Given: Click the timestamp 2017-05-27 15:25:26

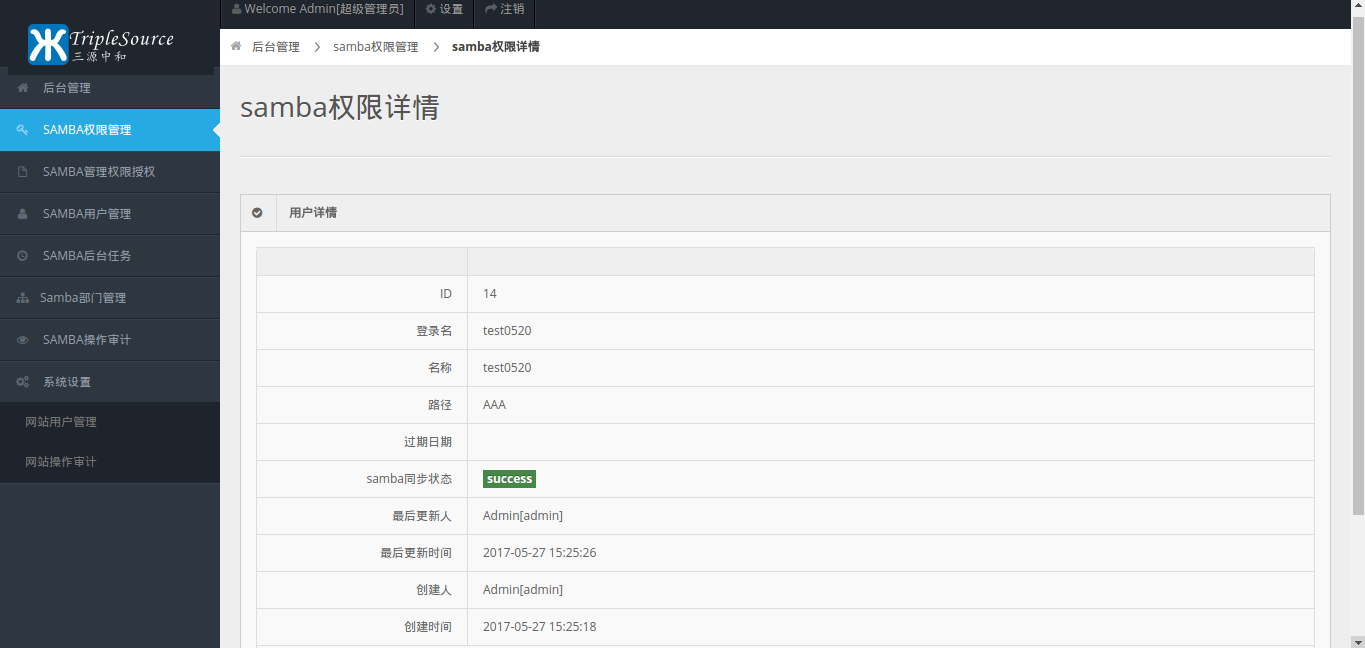Looking at the screenshot, I should click(540, 553).
